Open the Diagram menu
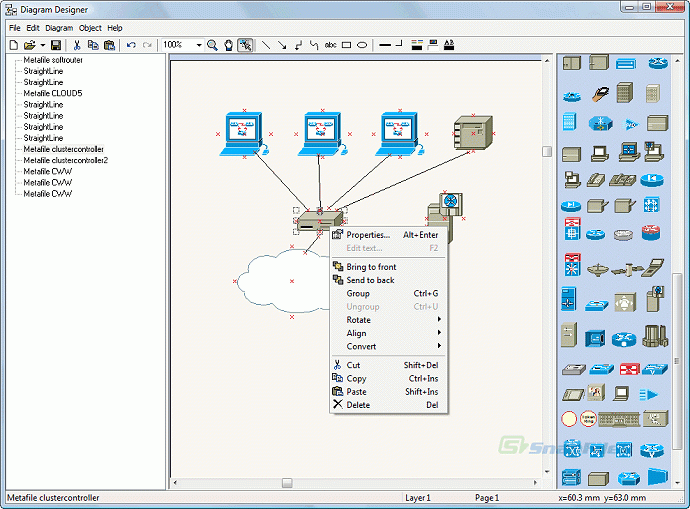 tap(59, 28)
